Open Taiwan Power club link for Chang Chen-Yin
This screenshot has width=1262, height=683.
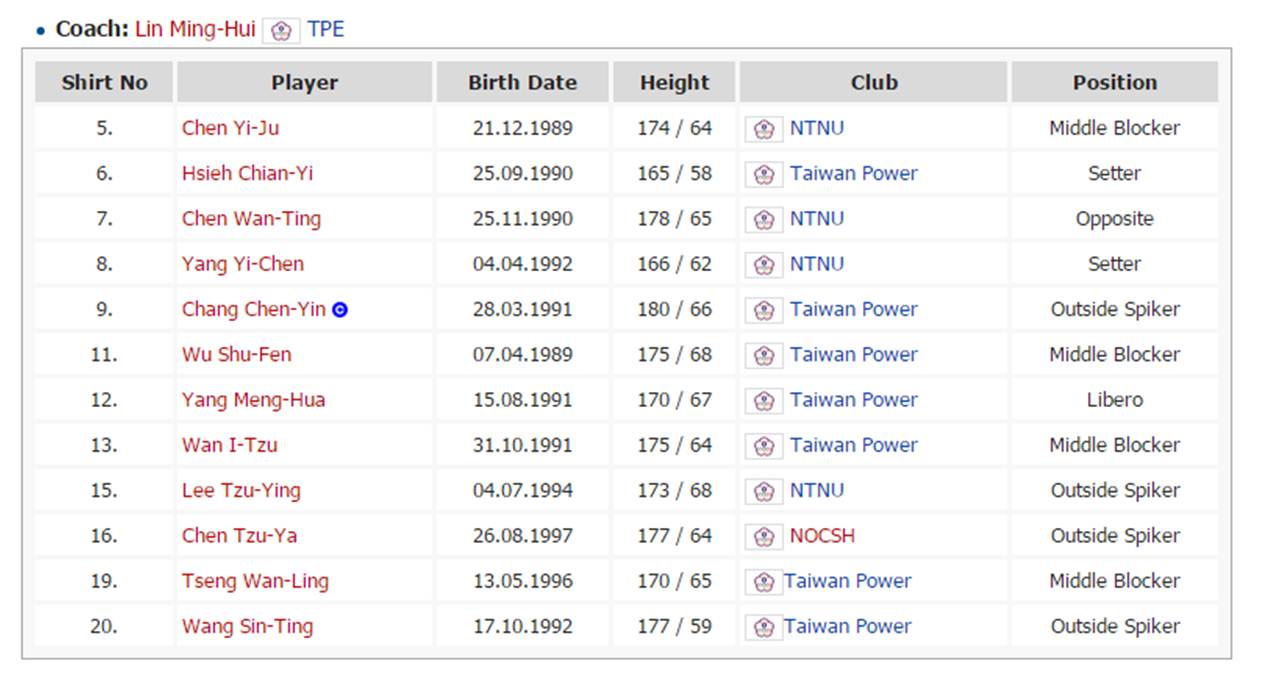pyautogui.click(x=854, y=309)
